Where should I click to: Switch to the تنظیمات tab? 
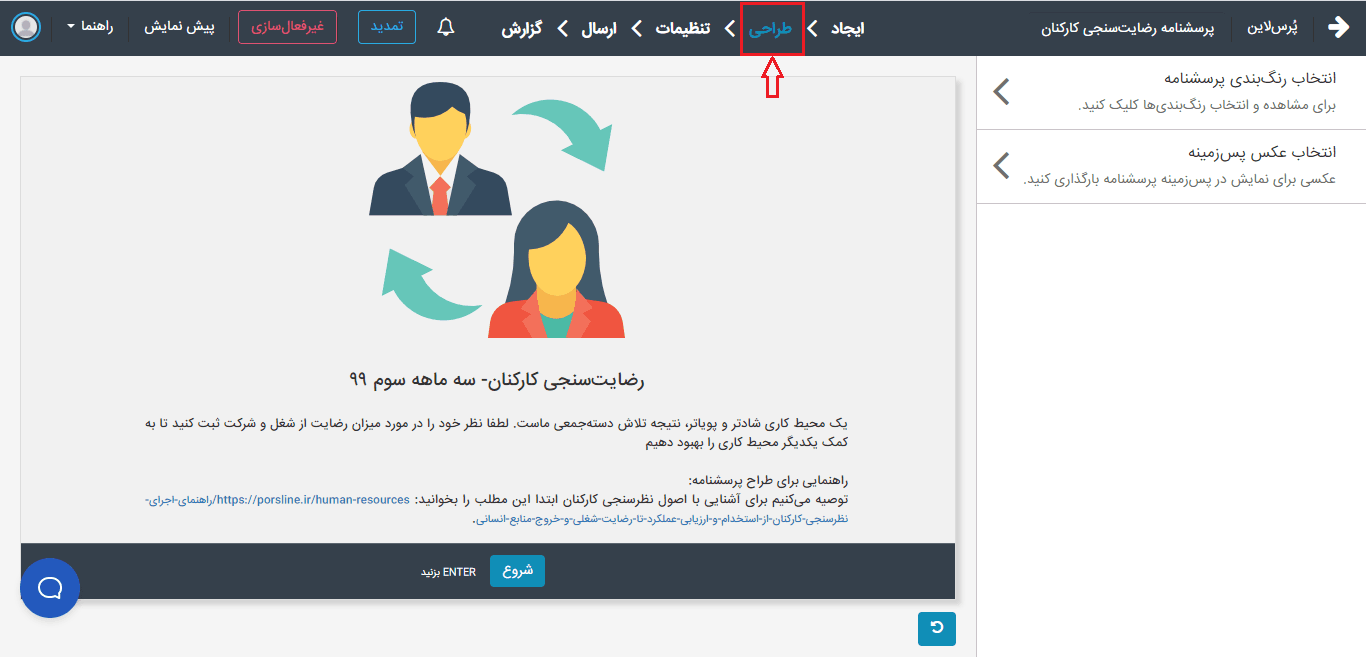[683, 28]
